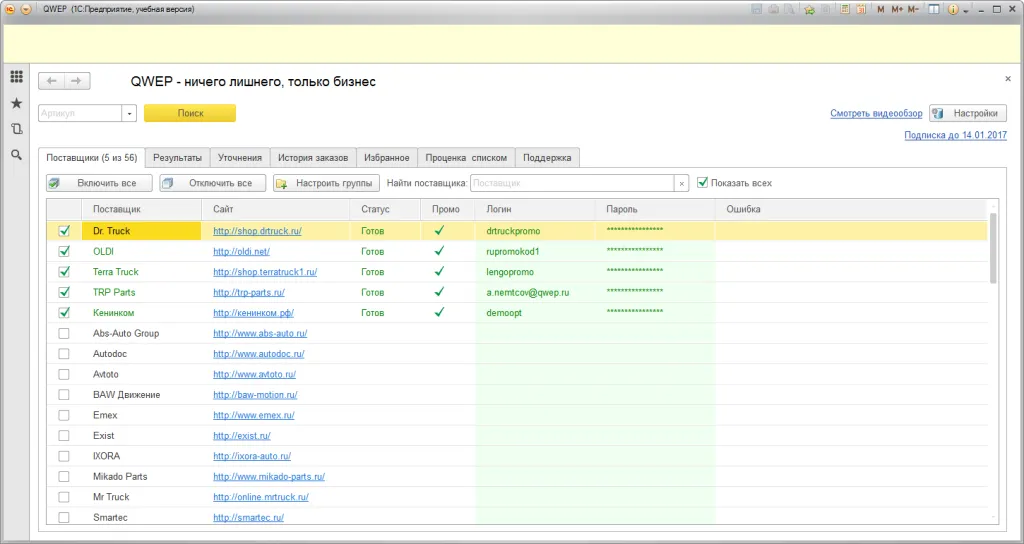Uncheck the Dr. Truck supplier checkbox

click(x=64, y=231)
